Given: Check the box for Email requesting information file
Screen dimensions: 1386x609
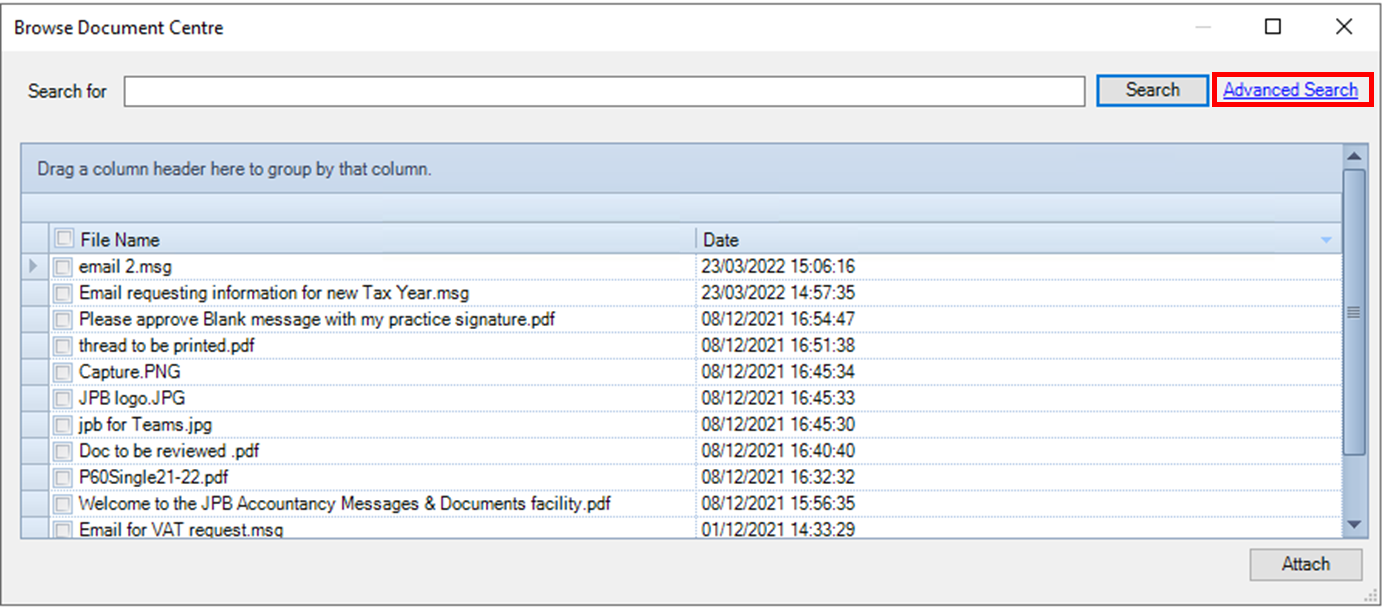Looking at the screenshot, I should click(x=63, y=293).
